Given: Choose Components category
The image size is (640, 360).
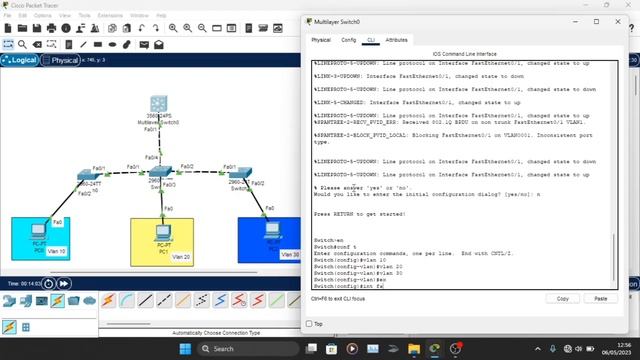Looking at the screenshot, I should [42, 301].
